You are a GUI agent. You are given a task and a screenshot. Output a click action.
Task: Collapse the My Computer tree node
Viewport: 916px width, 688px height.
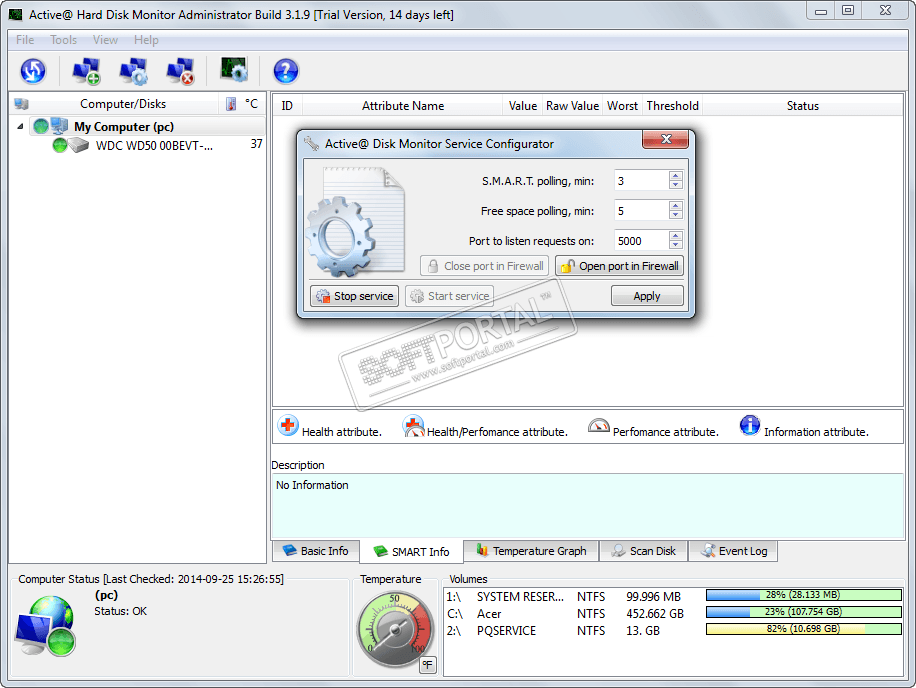[20, 126]
